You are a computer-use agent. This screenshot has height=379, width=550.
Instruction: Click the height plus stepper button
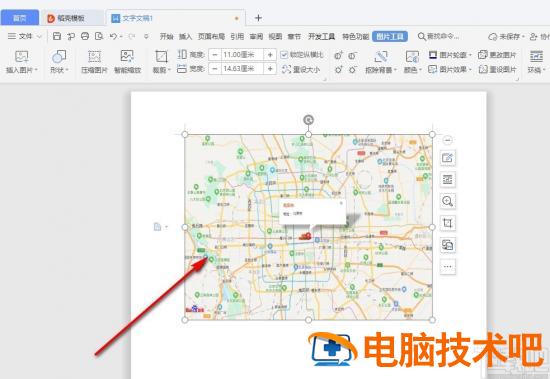pyautogui.click(x=270, y=55)
